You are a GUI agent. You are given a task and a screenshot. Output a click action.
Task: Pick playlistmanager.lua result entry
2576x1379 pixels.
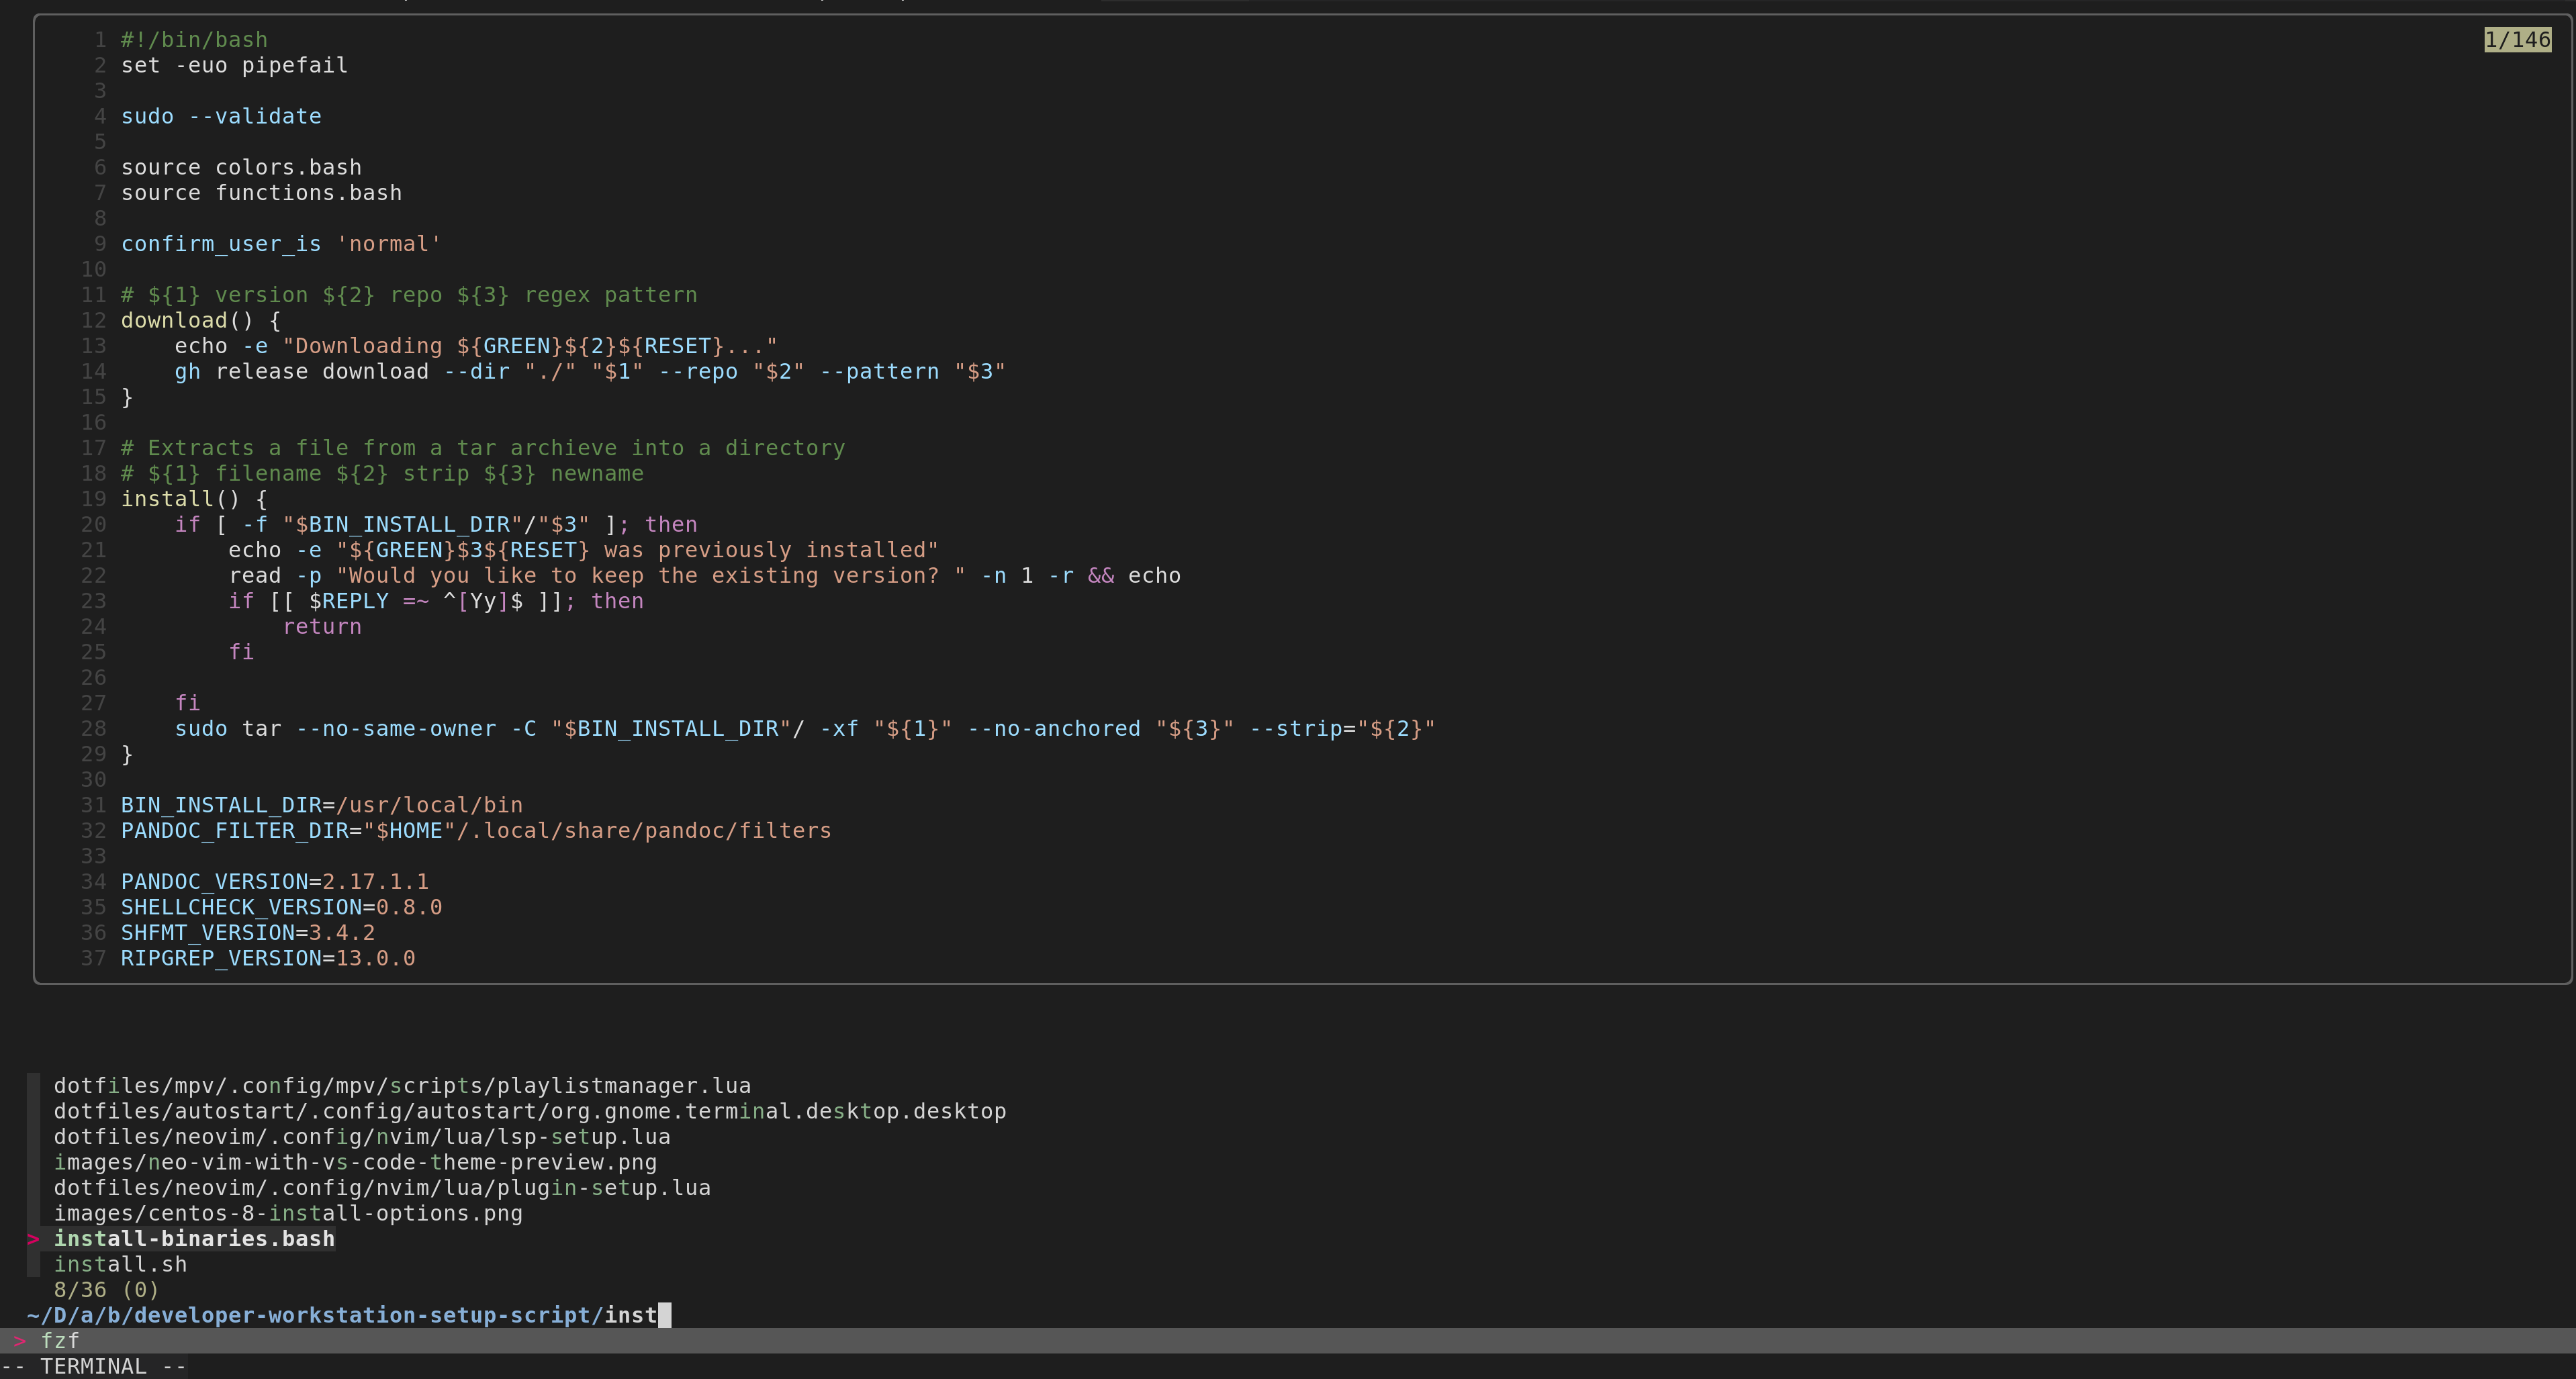(402, 1085)
